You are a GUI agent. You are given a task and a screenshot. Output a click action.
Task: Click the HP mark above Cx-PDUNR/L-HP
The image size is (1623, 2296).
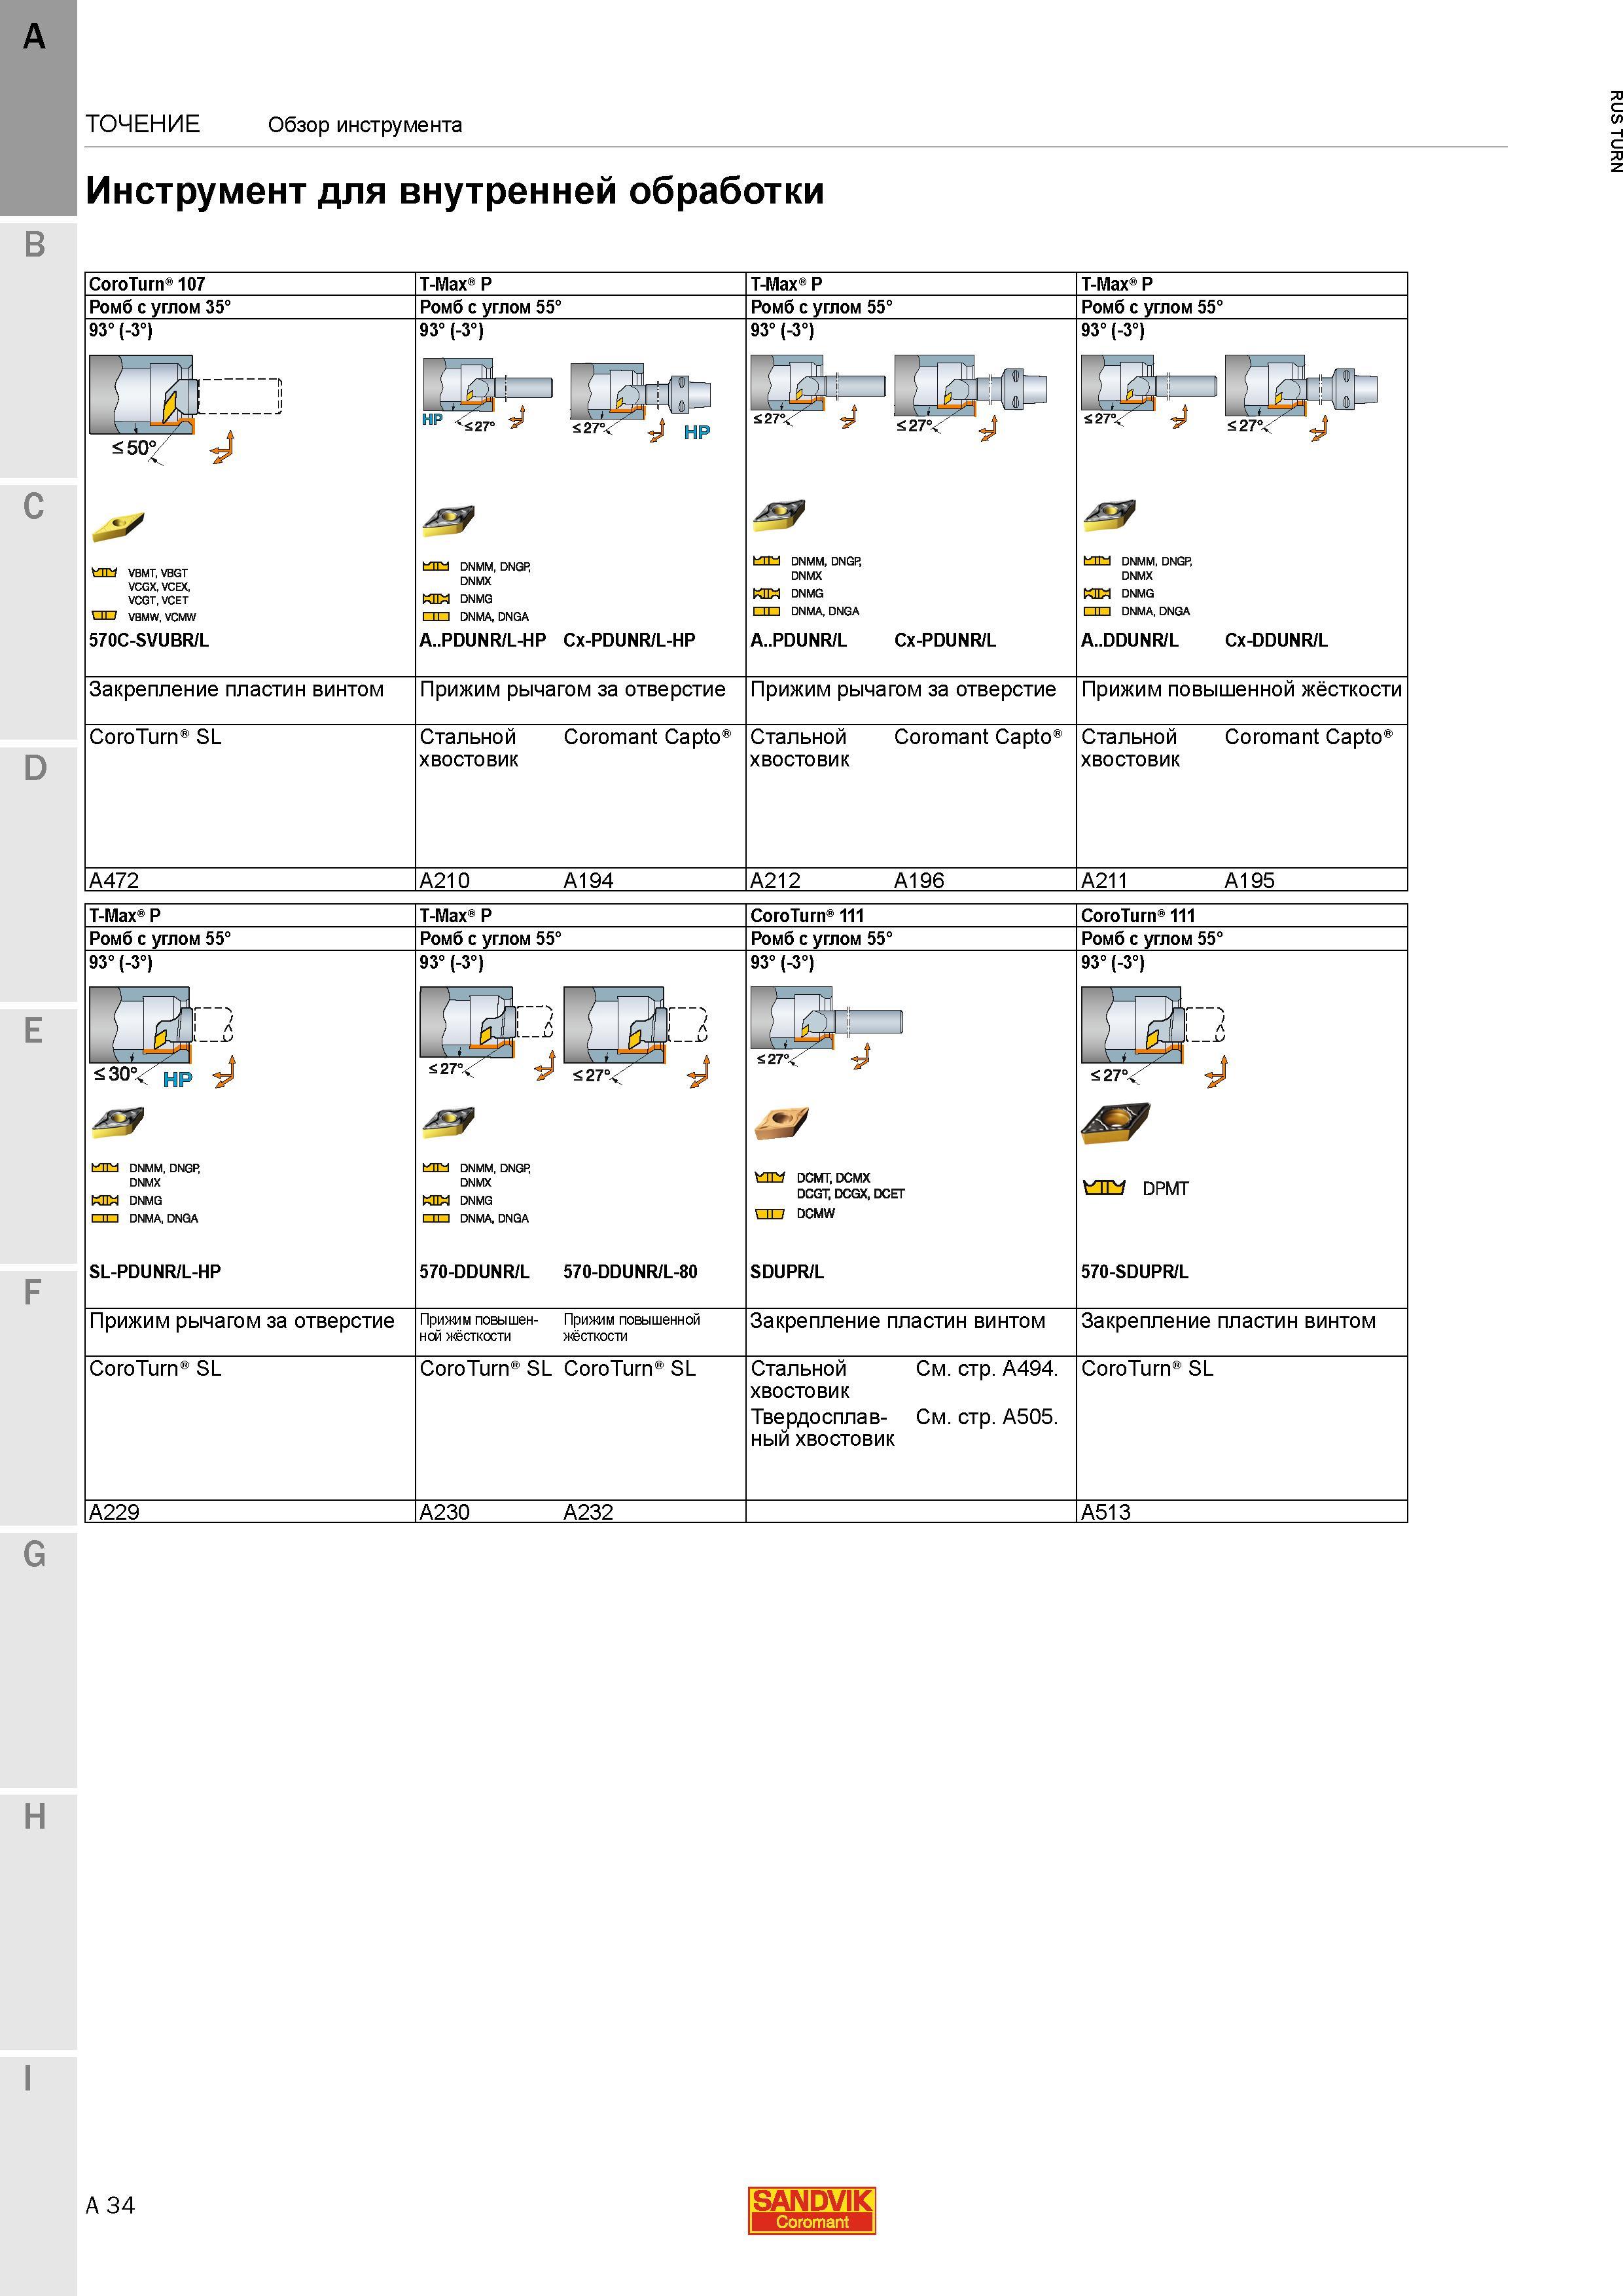coord(697,432)
